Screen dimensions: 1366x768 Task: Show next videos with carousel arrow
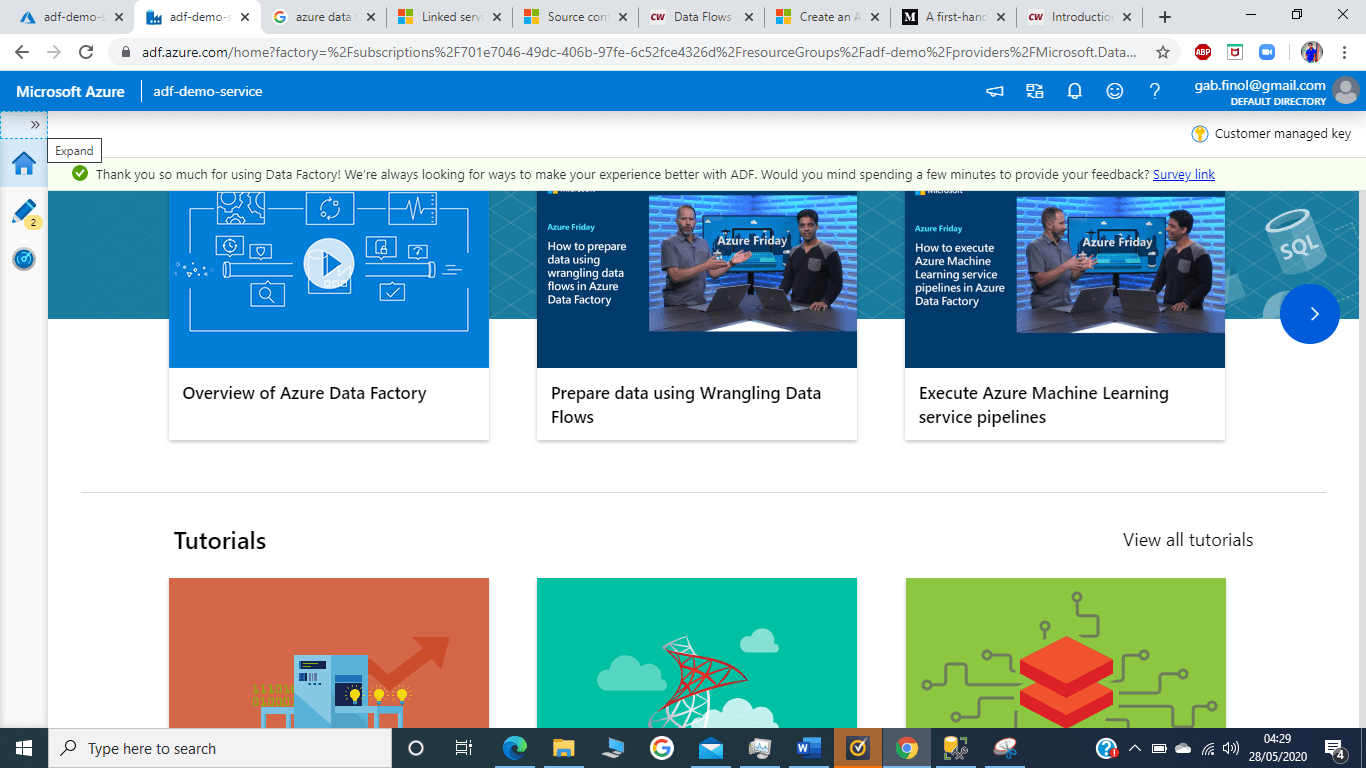click(1309, 314)
